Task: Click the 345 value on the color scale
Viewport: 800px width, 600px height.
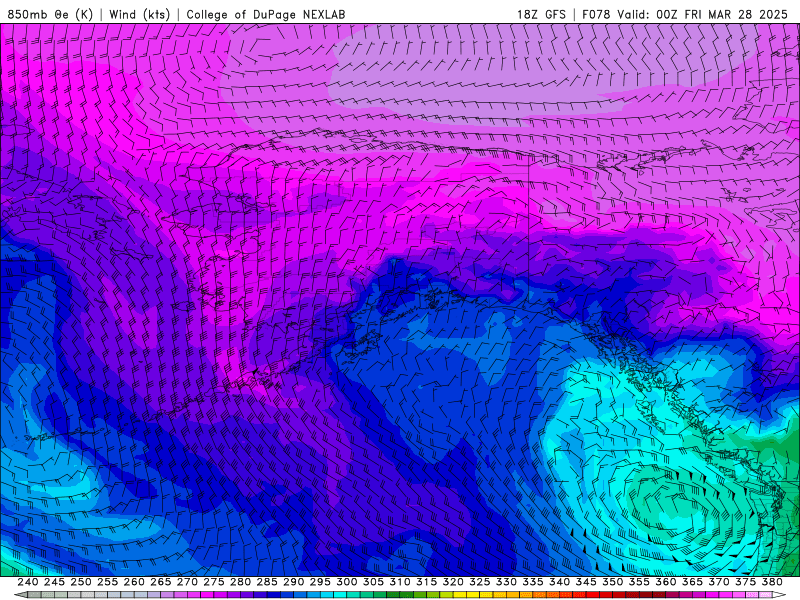Action: [x=586, y=582]
